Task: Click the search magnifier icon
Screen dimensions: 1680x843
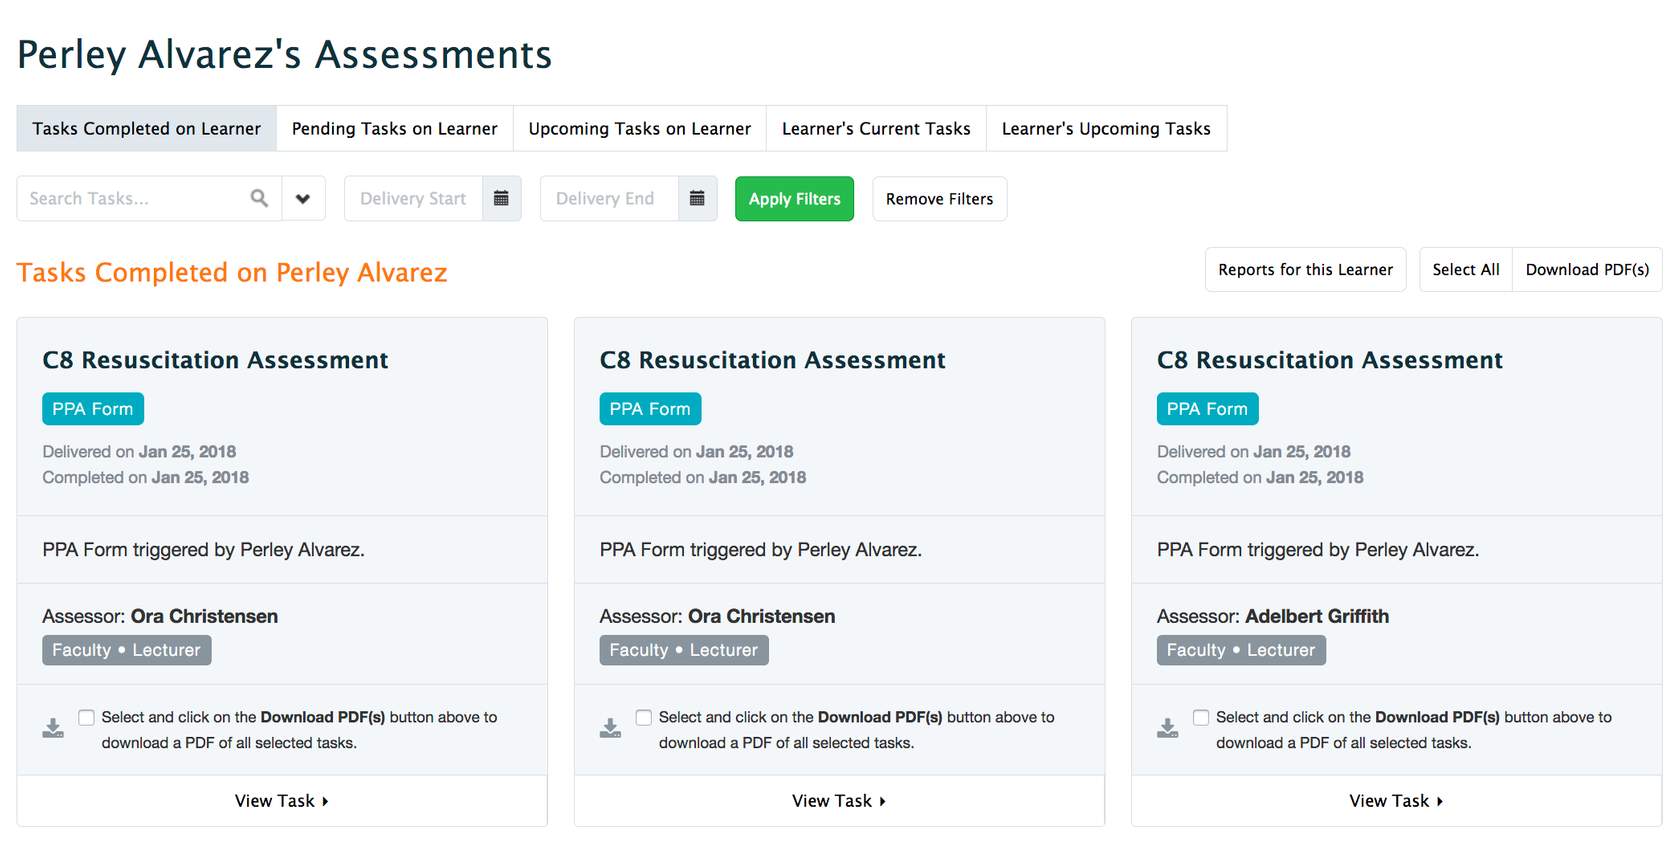Action: pyautogui.click(x=259, y=198)
